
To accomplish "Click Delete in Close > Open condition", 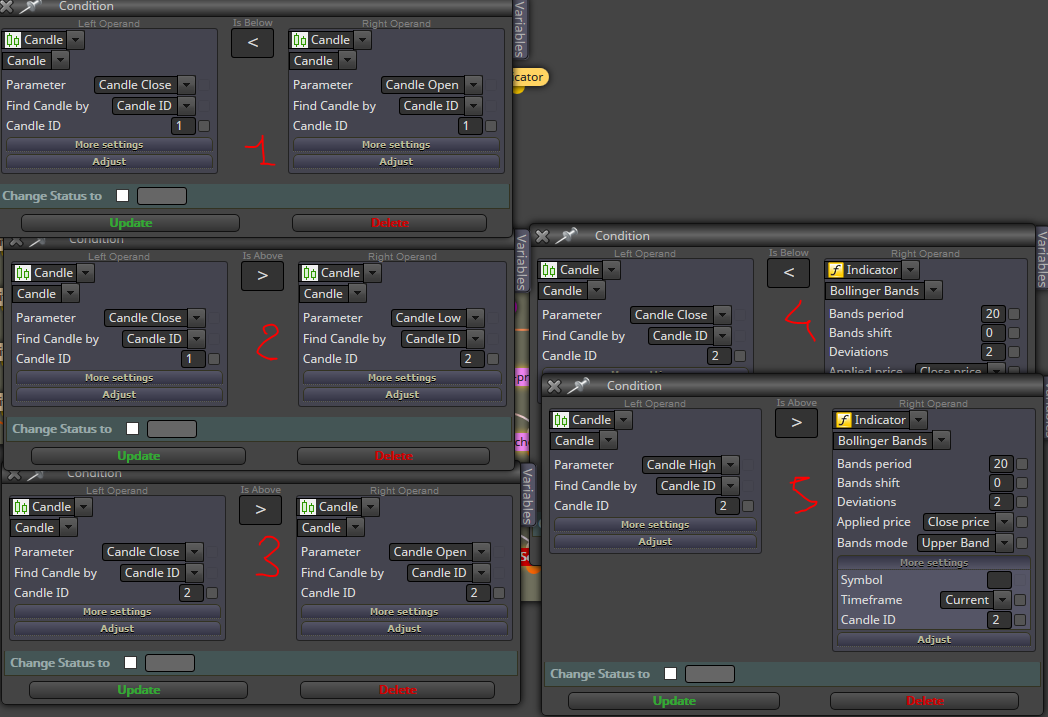I will (x=398, y=690).
